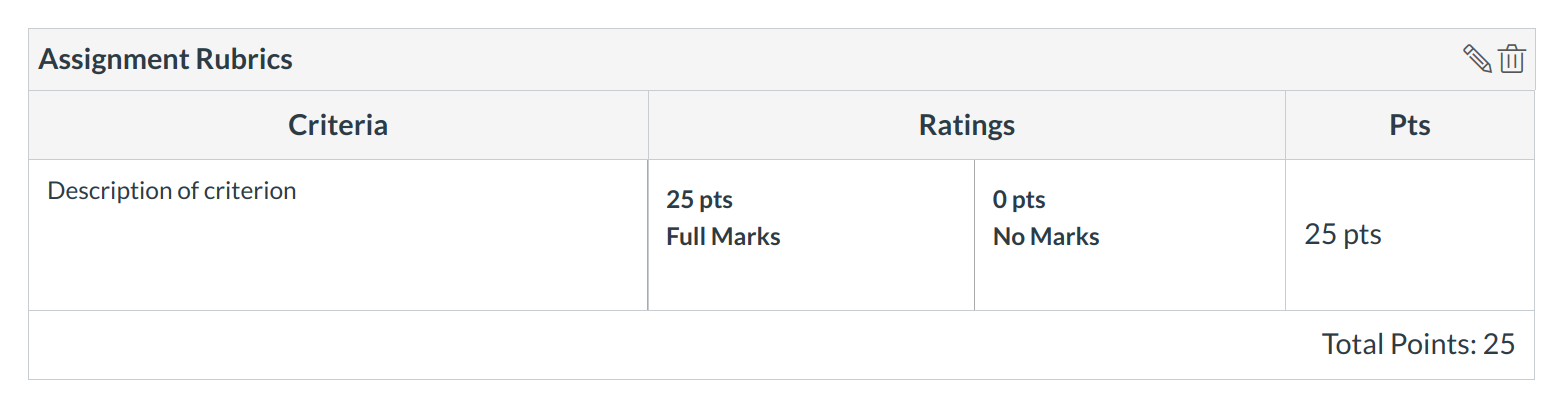Click the pencil icon to edit rubric
The image size is (1566, 414).
[1477, 60]
